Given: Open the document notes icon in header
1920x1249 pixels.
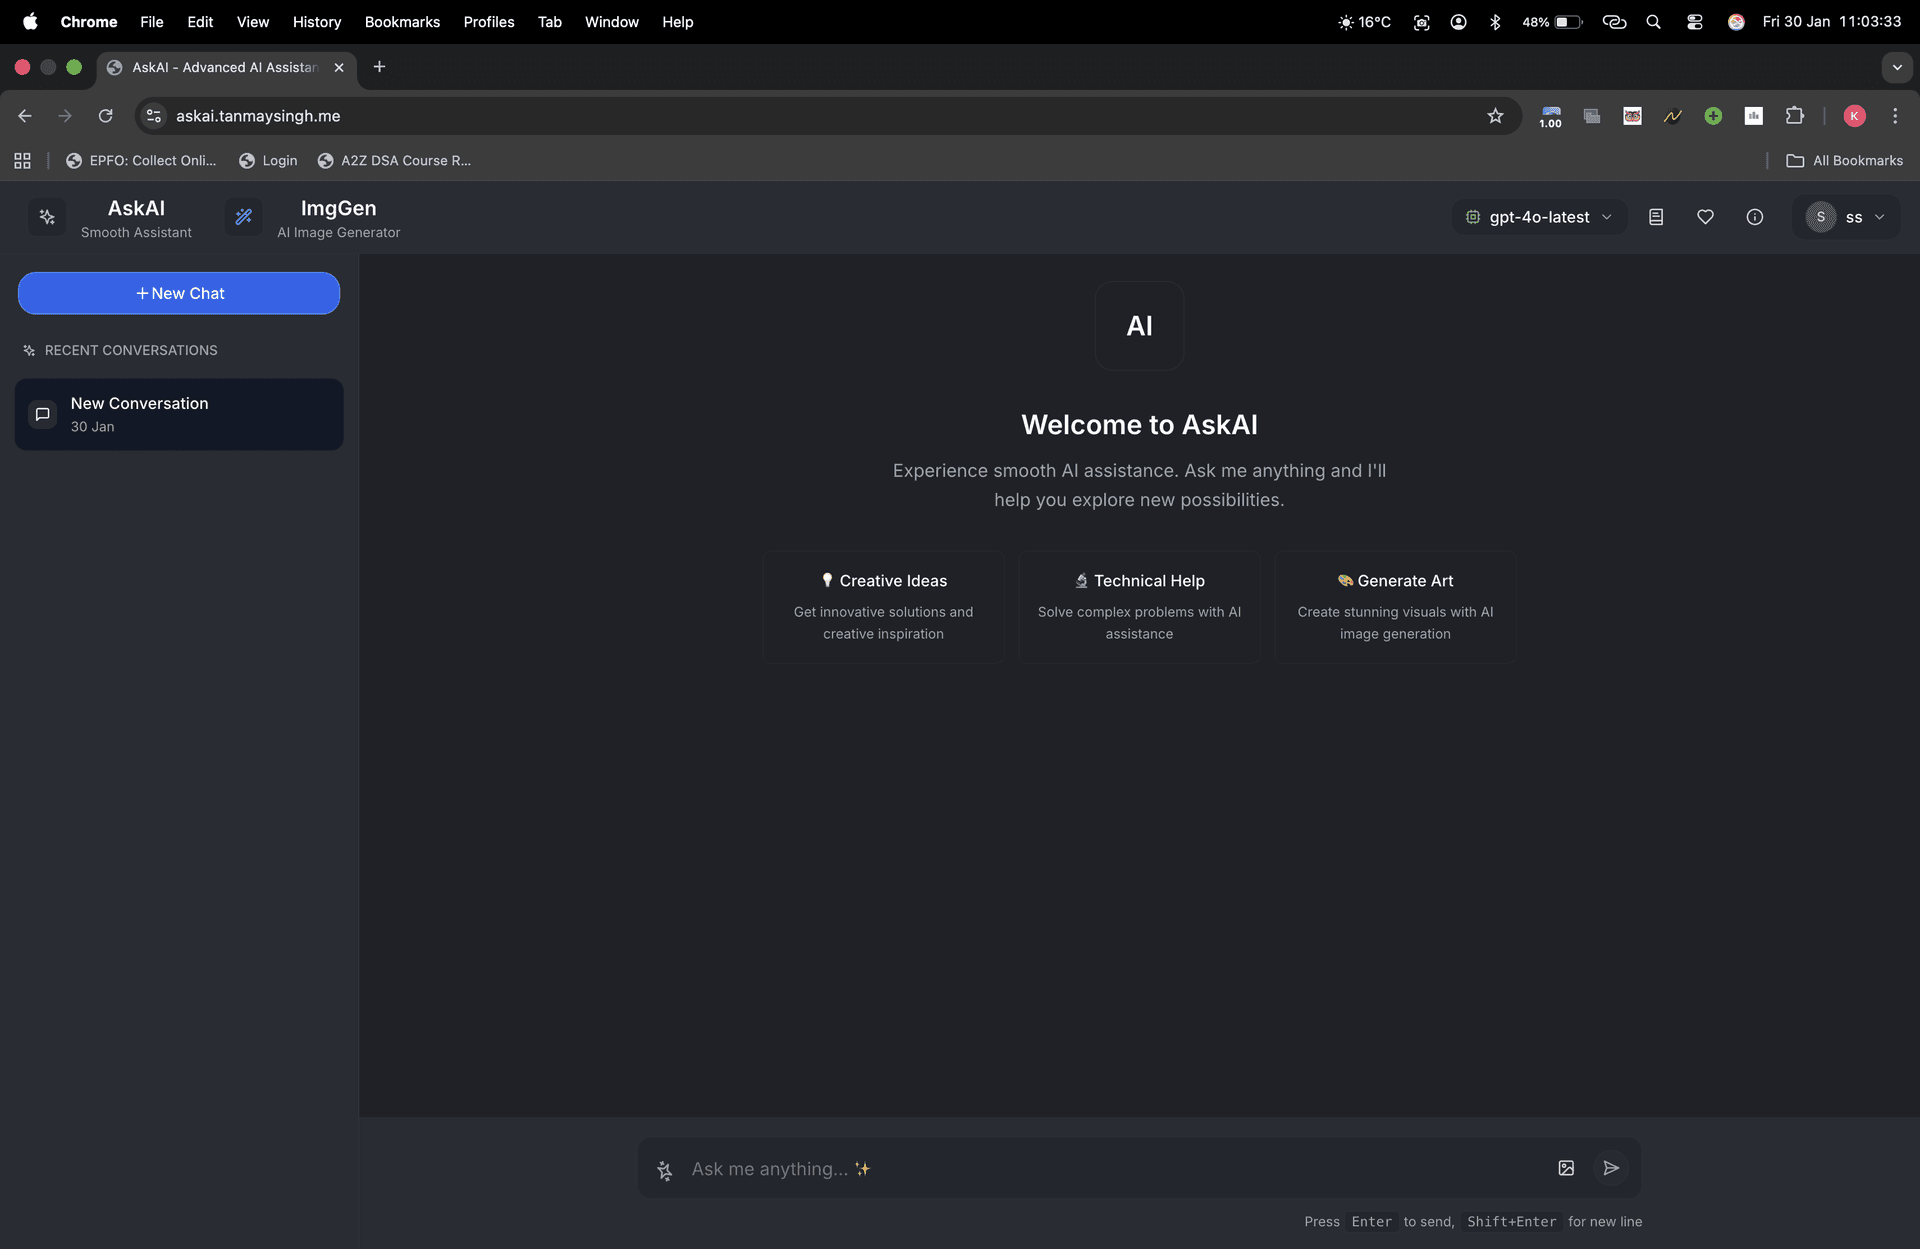Looking at the screenshot, I should click(1656, 217).
